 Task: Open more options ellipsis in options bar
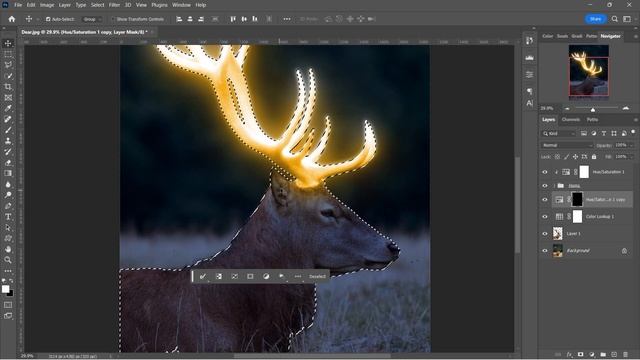pos(287,19)
